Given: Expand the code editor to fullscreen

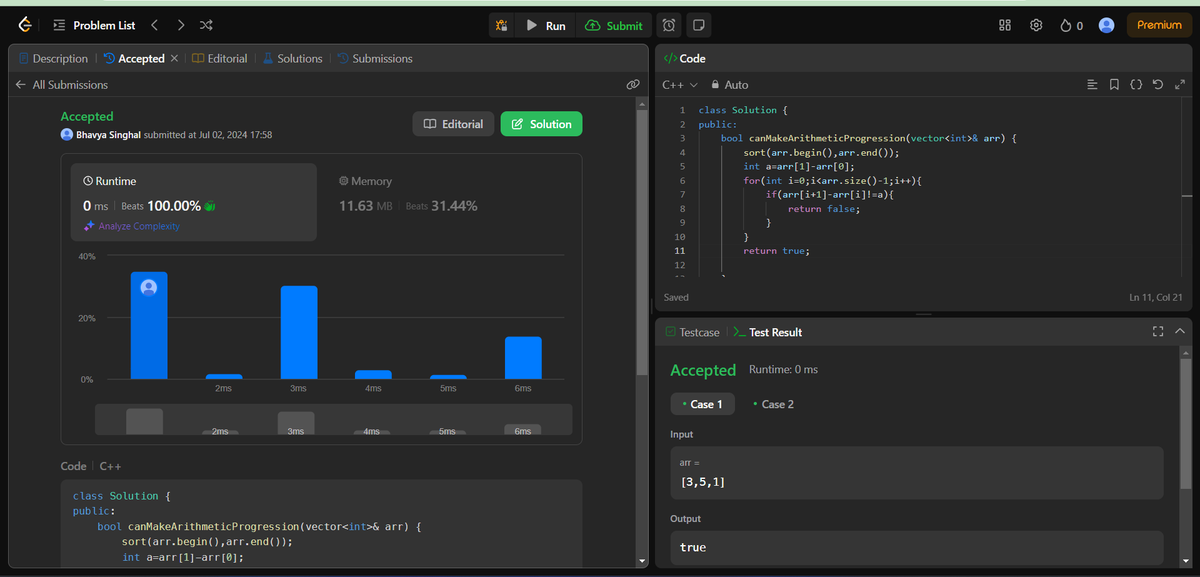Looking at the screenshot, I should (1178, 85).
